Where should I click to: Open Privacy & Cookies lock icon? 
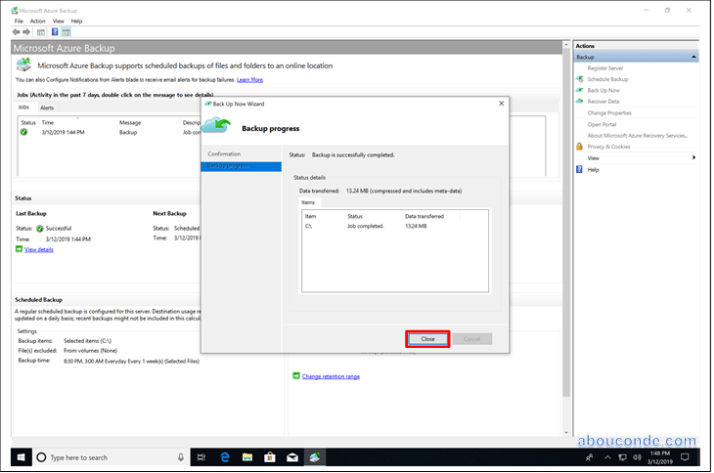coord(579,146)
